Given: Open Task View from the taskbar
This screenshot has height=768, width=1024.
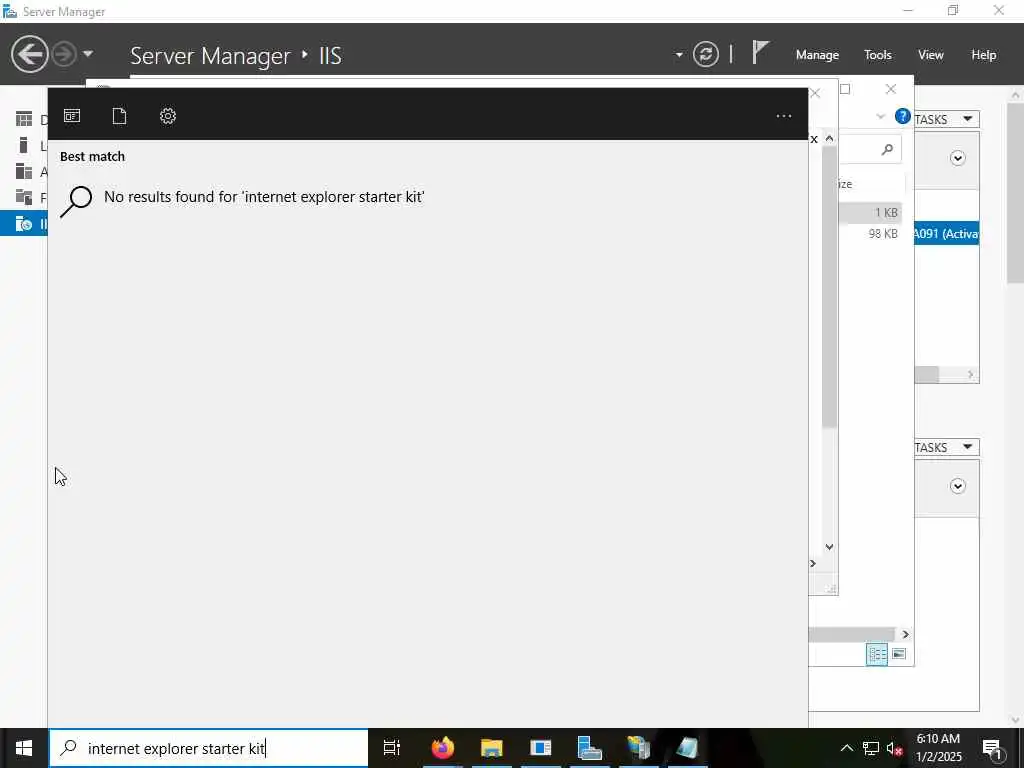Looking at the screenshot, I should (392, 748).
